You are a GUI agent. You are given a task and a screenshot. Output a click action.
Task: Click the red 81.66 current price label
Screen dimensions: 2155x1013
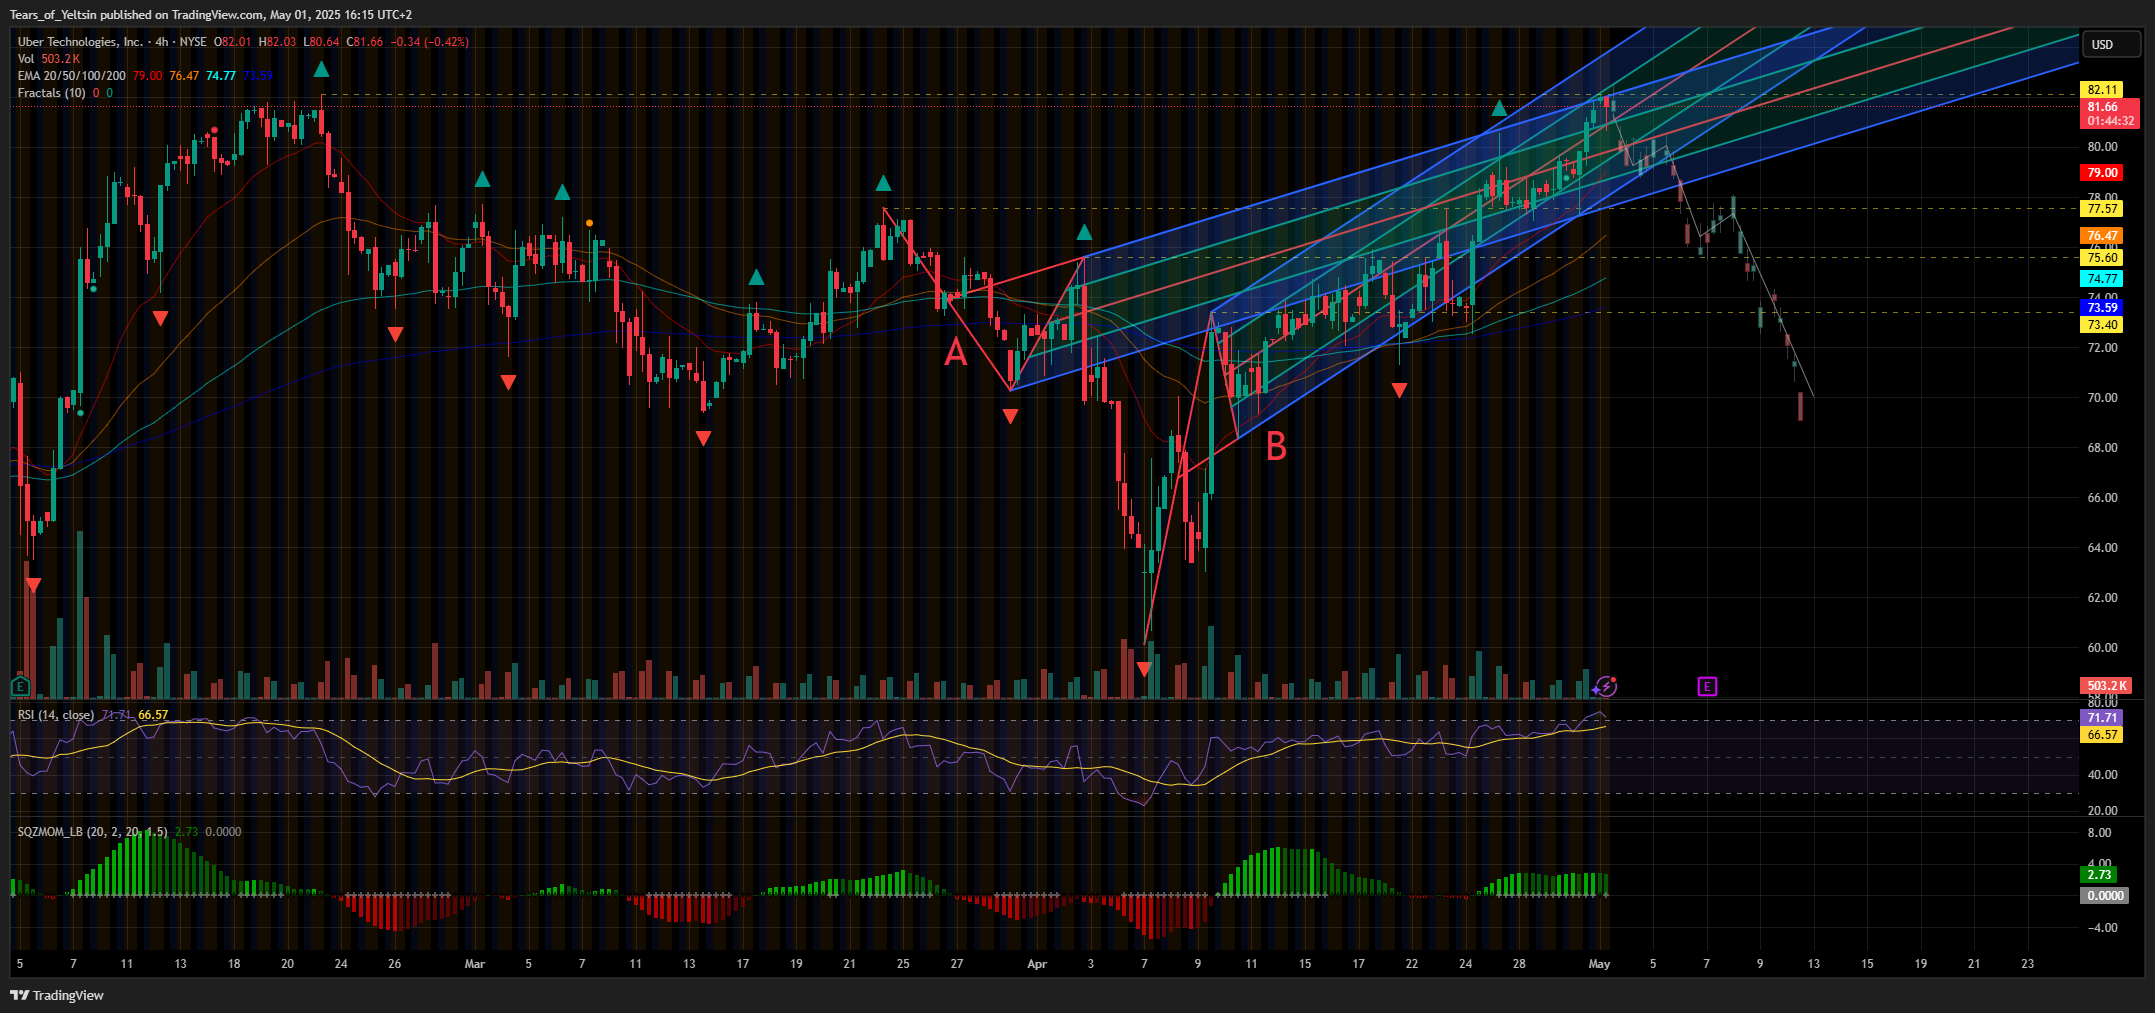[x=2110, y=114]
